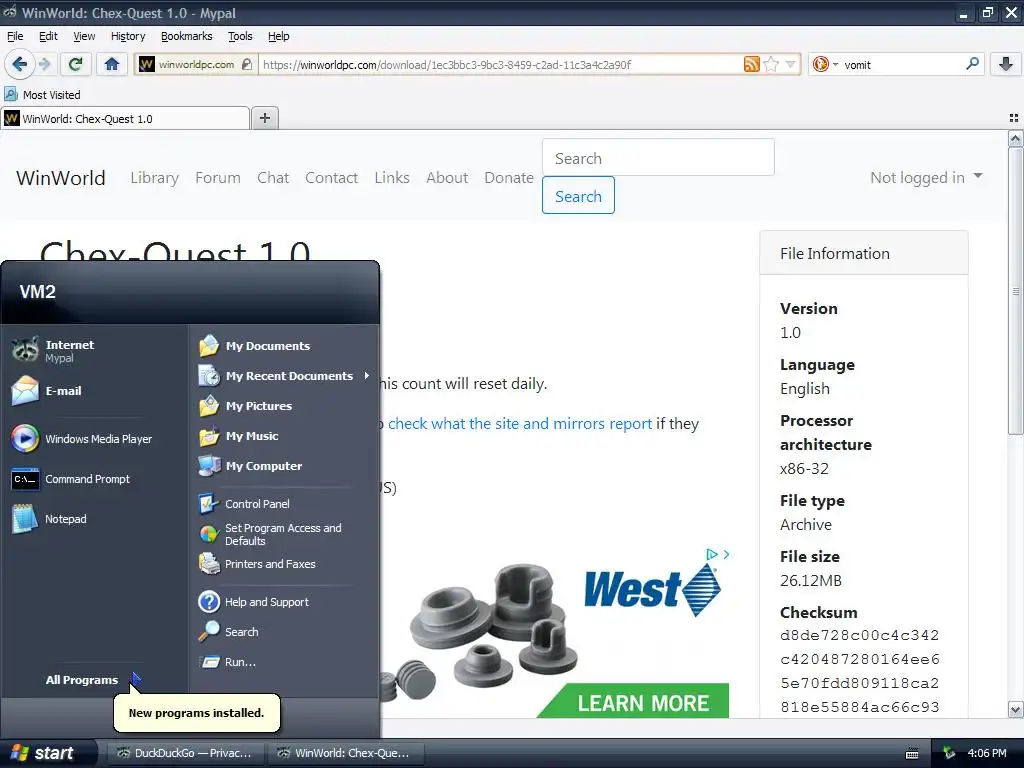Viewport: 1024px width, 768px height.
Task: Click the forward navigation arrow
Action: pos(44,64)
